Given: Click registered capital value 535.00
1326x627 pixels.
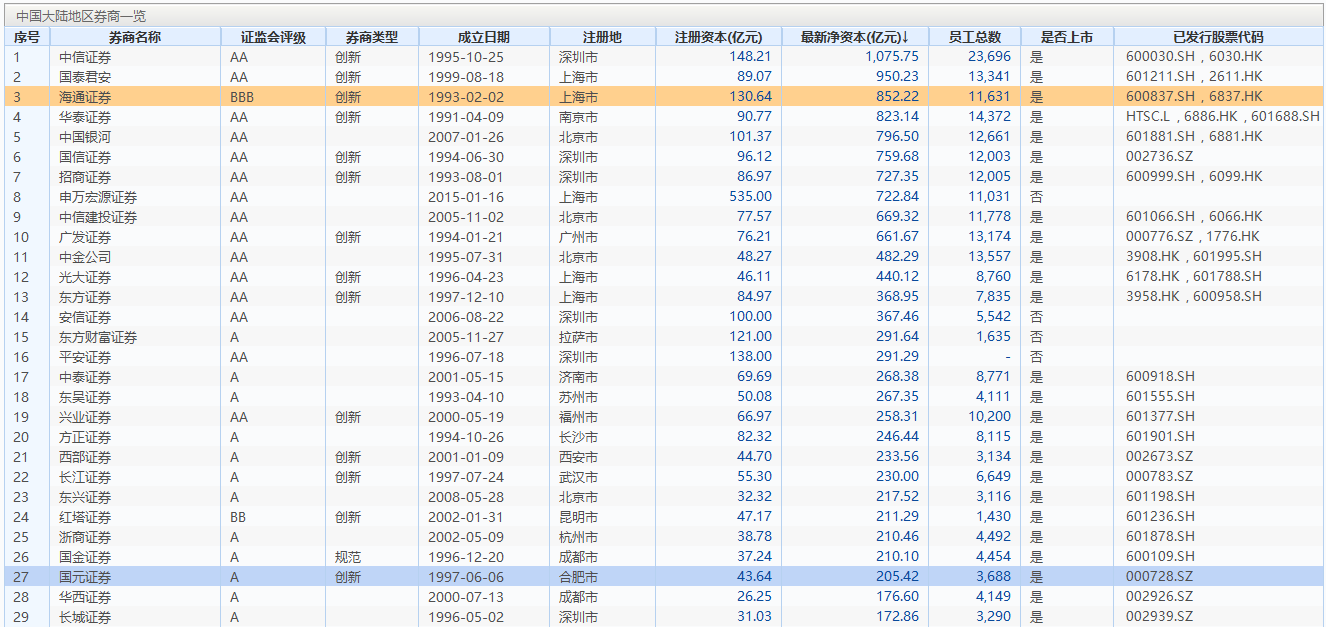Looking at the screenshot, I should pos(751,197).
